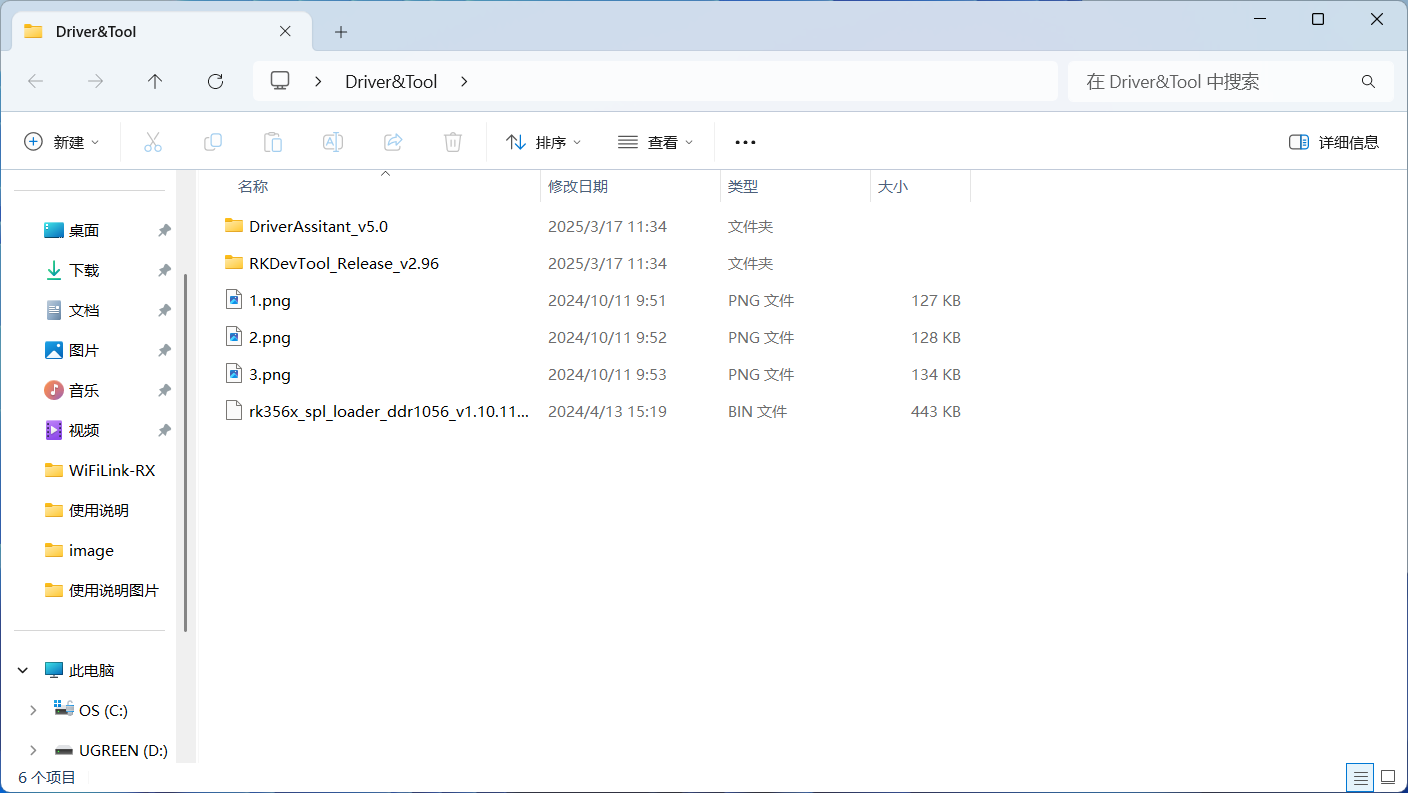1408x793 pixels.
Task: Toggle the details pane (详细信息)
Action: [1334, 142]
